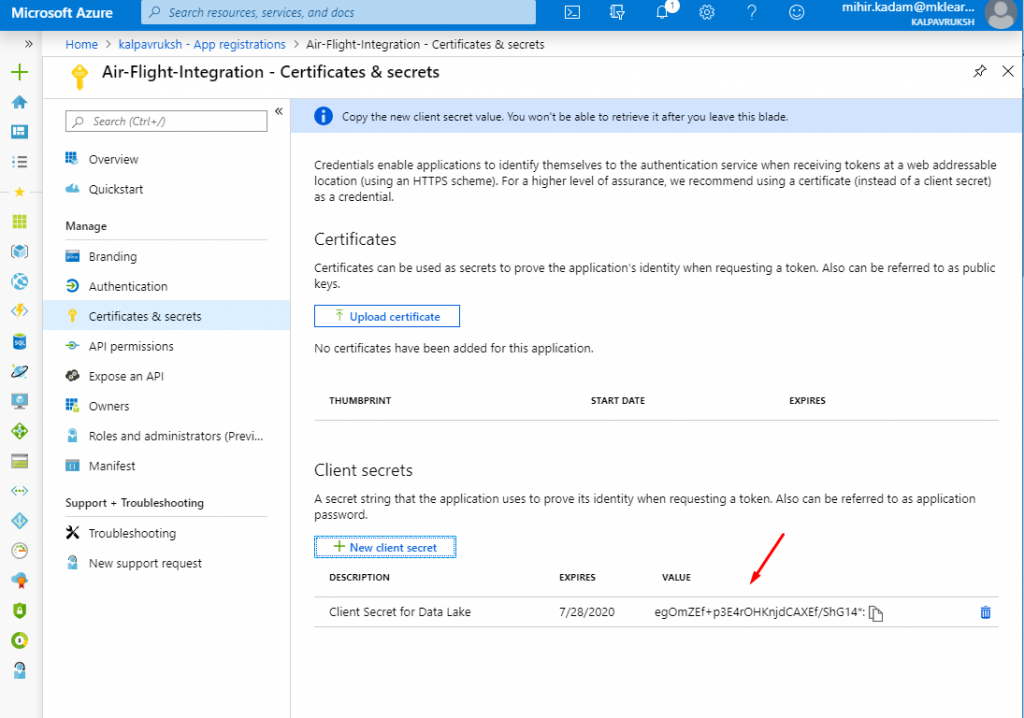The image size is (1024, 718).
Task: Open Load balancers green diamond icon
Action: 20,431
